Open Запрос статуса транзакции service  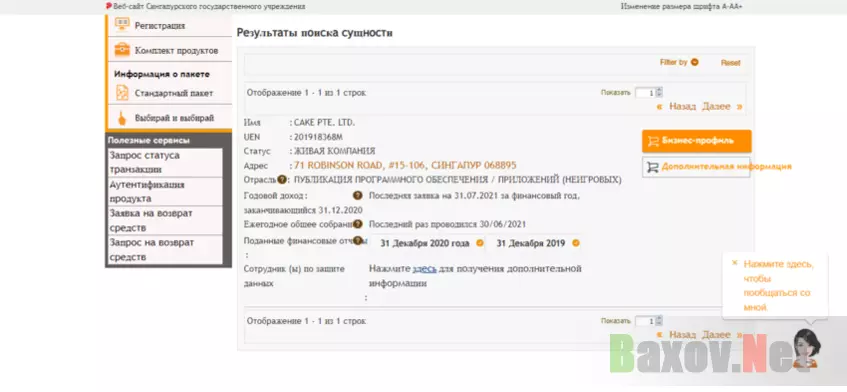pos(165,163)
